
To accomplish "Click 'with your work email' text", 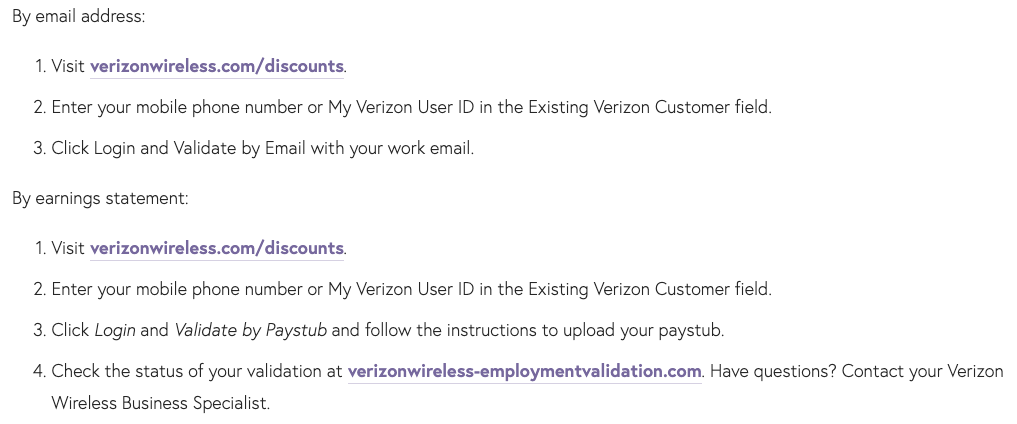I will [391, 148].
